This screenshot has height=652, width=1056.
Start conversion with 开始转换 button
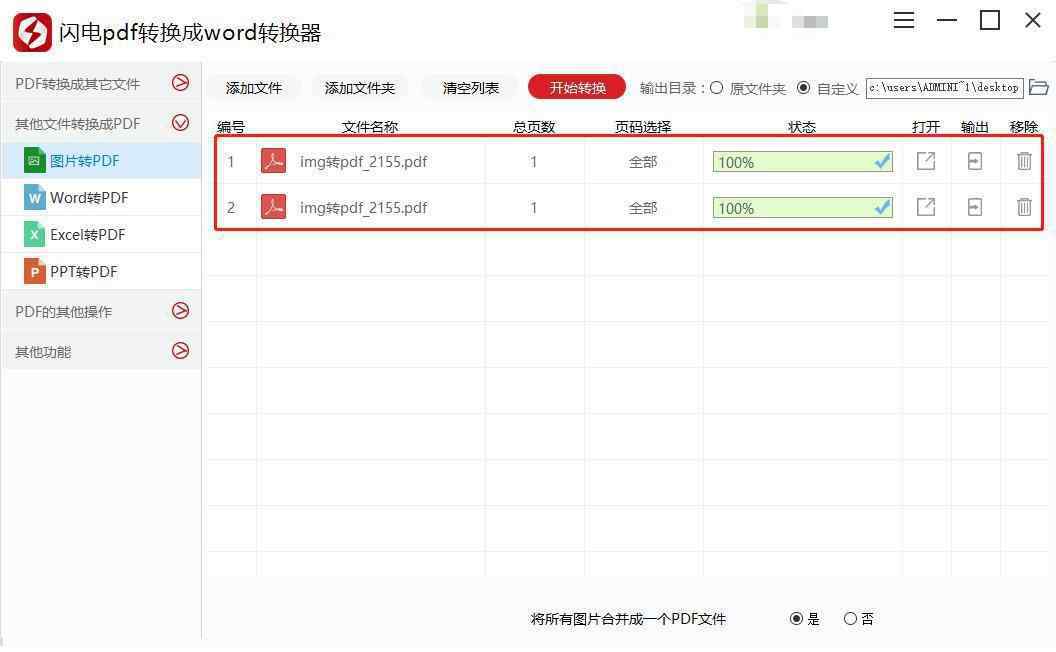click(577, 88)
